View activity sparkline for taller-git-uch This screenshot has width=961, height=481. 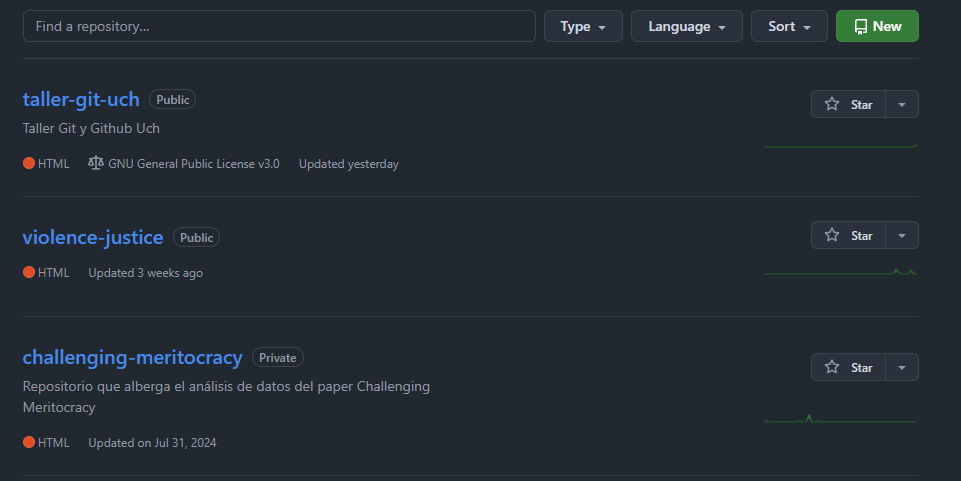tap(840, 146)
